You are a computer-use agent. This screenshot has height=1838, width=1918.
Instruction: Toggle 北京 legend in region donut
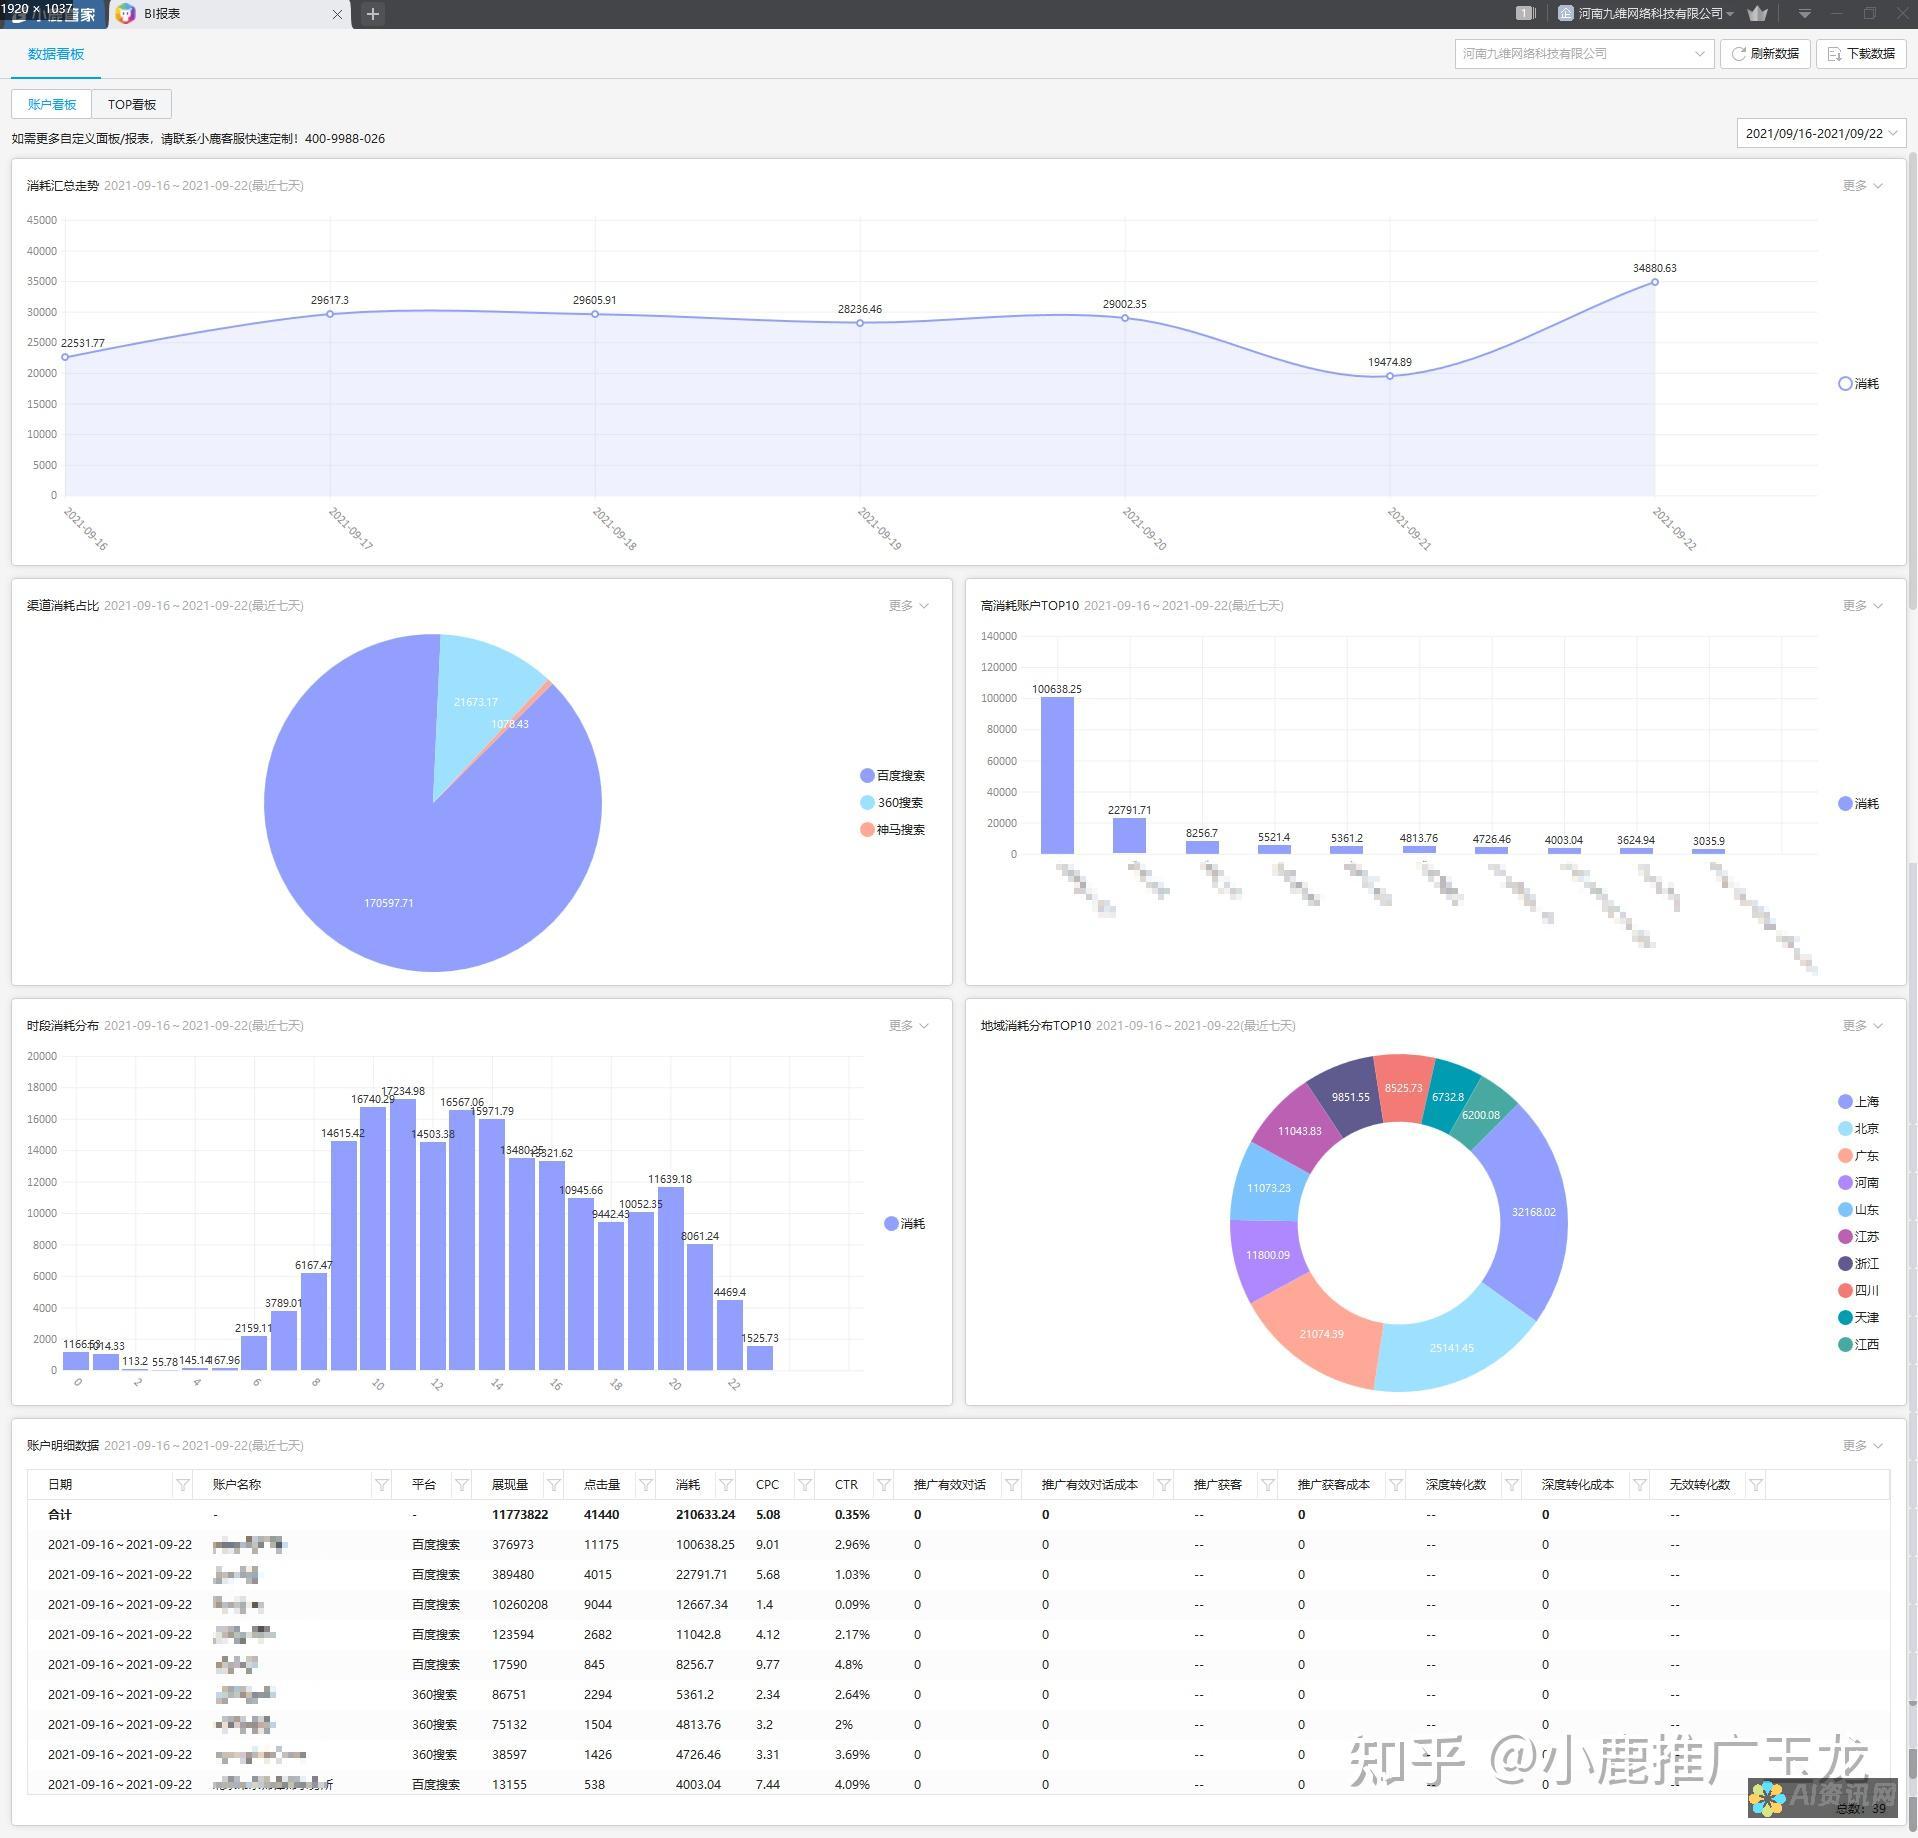click(1859, 1129)
